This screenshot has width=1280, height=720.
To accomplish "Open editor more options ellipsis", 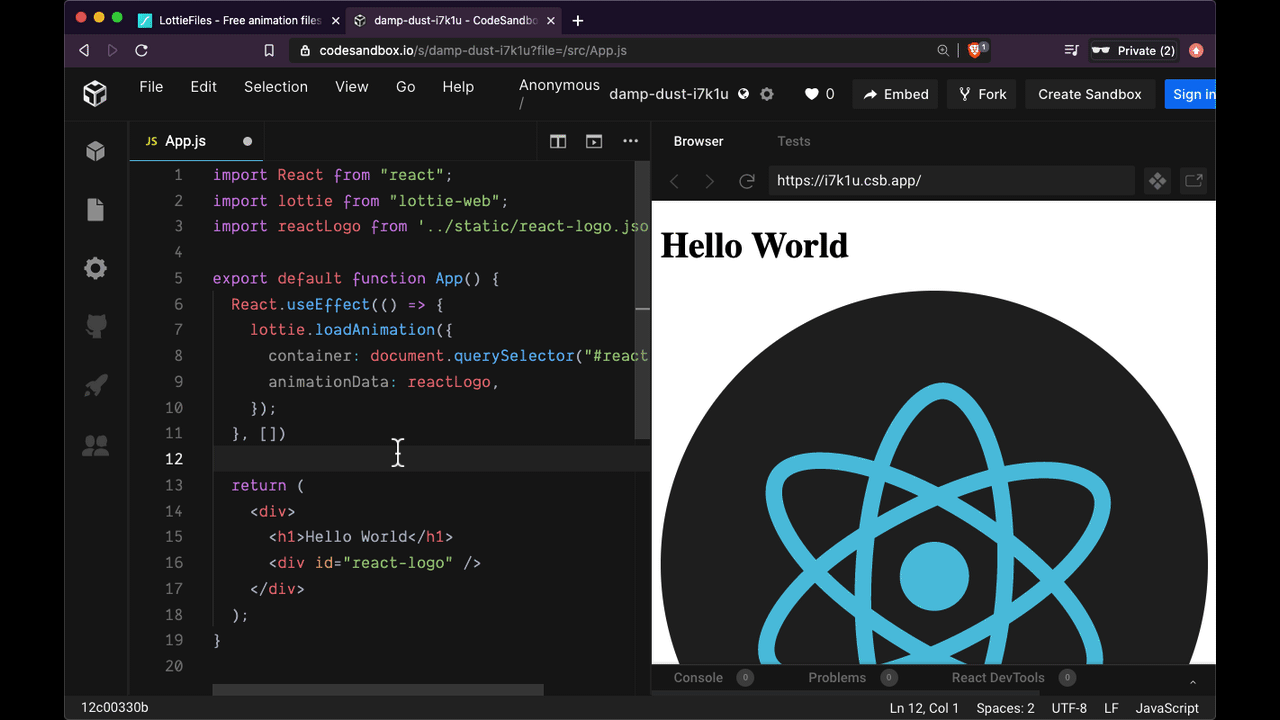I will [630, 141].
